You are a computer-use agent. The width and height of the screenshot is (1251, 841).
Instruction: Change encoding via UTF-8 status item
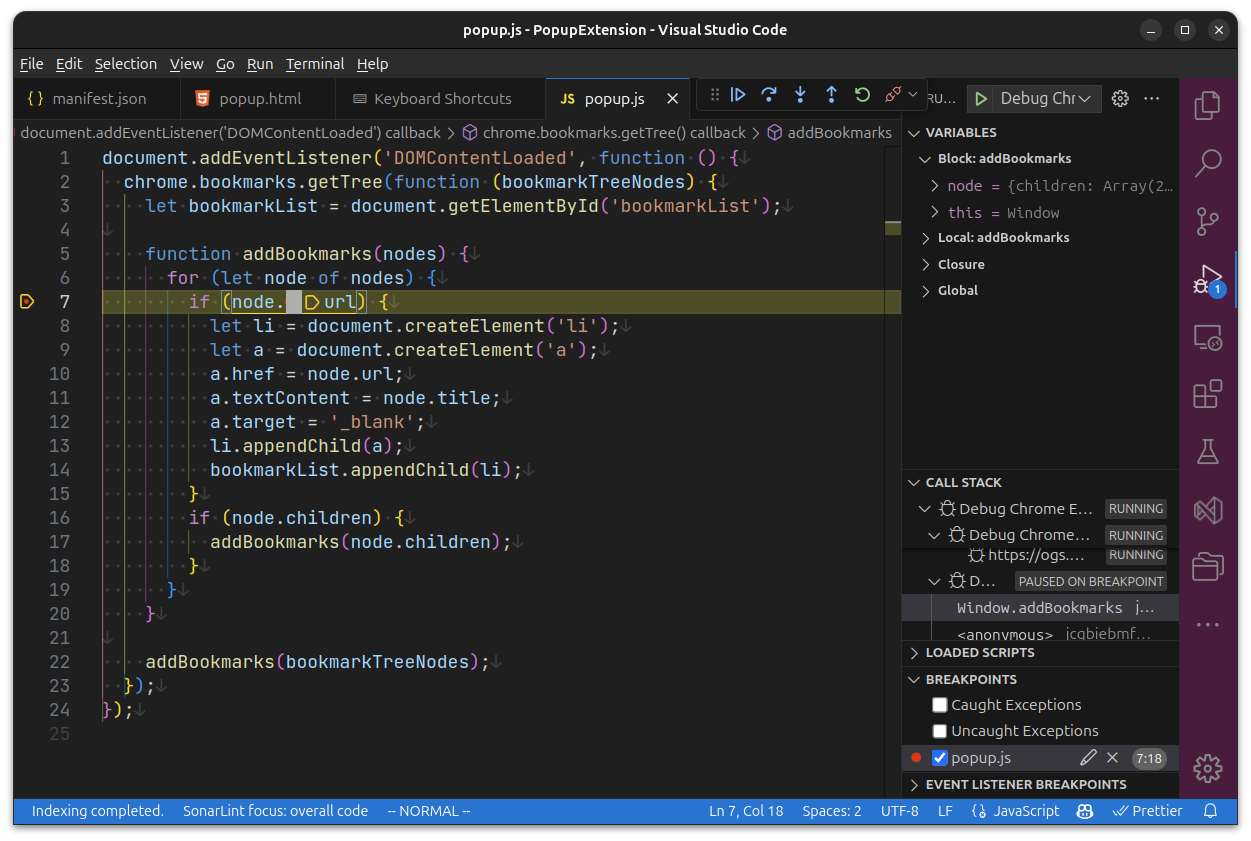click(900, 811)
